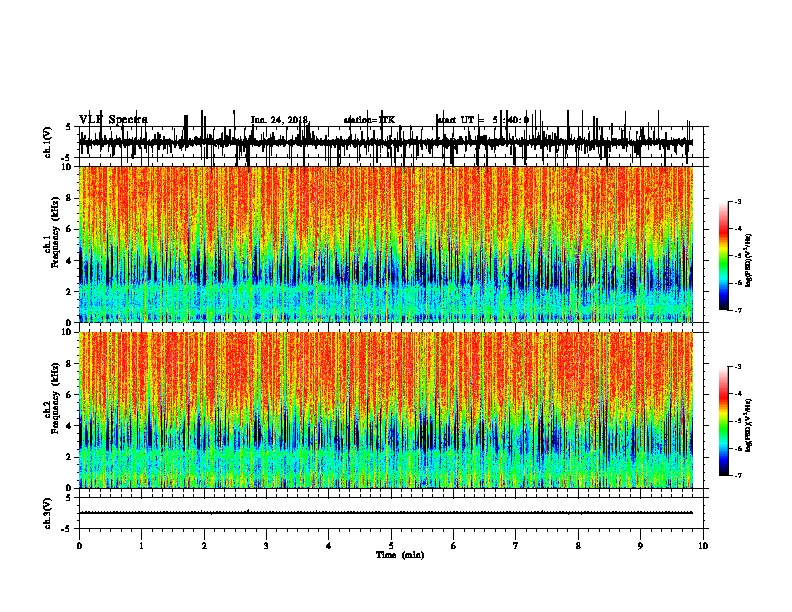
Task: Click the "2" kHz tick of ch.1 spectrogram
Action: pyautogui.click(x=70, y=292)
